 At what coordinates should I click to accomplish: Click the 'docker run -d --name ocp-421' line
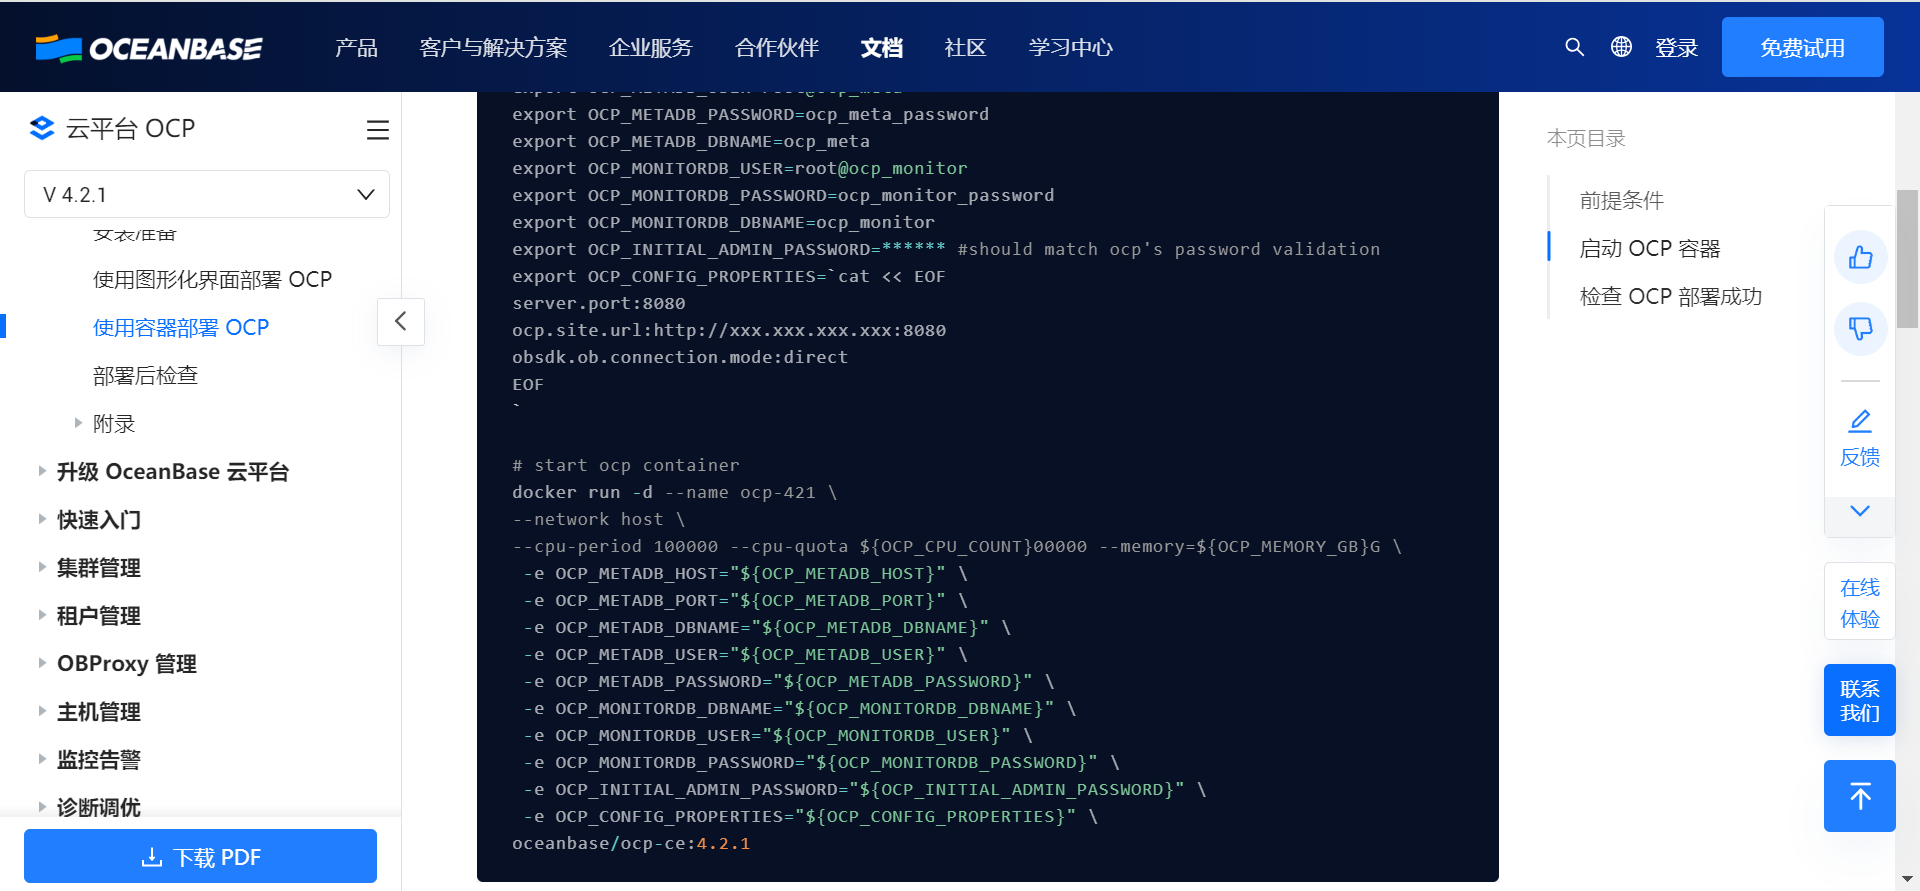(x=674, y=492)
